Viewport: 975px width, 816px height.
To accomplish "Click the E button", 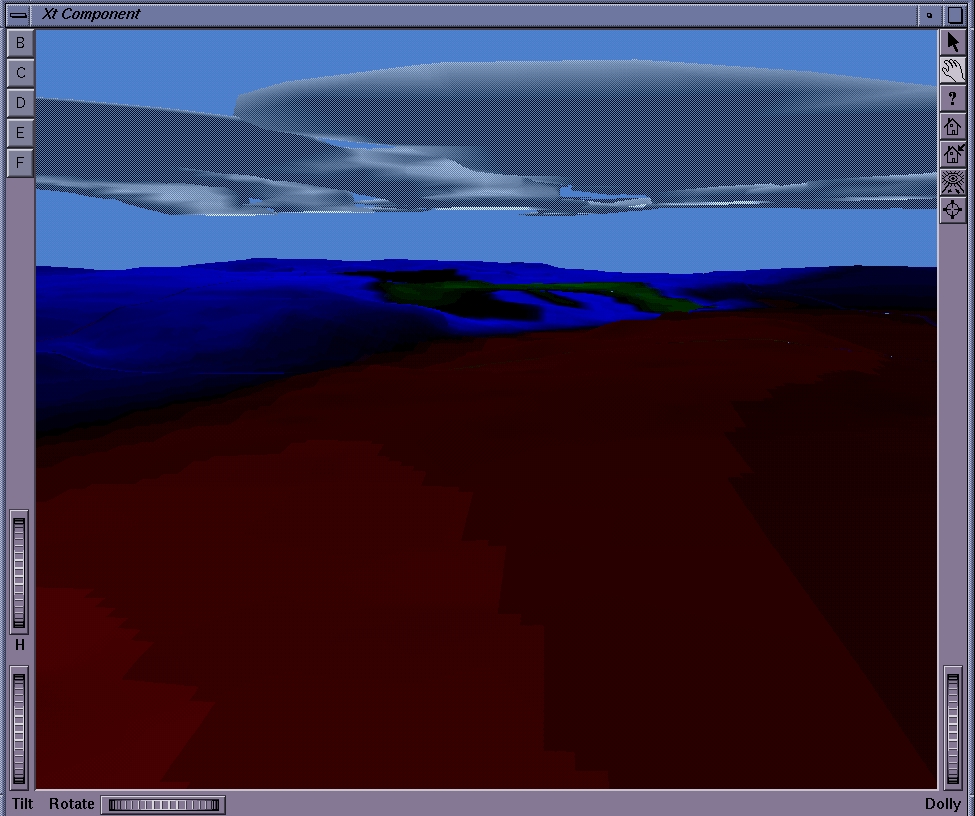I will [x=21, y=132].
